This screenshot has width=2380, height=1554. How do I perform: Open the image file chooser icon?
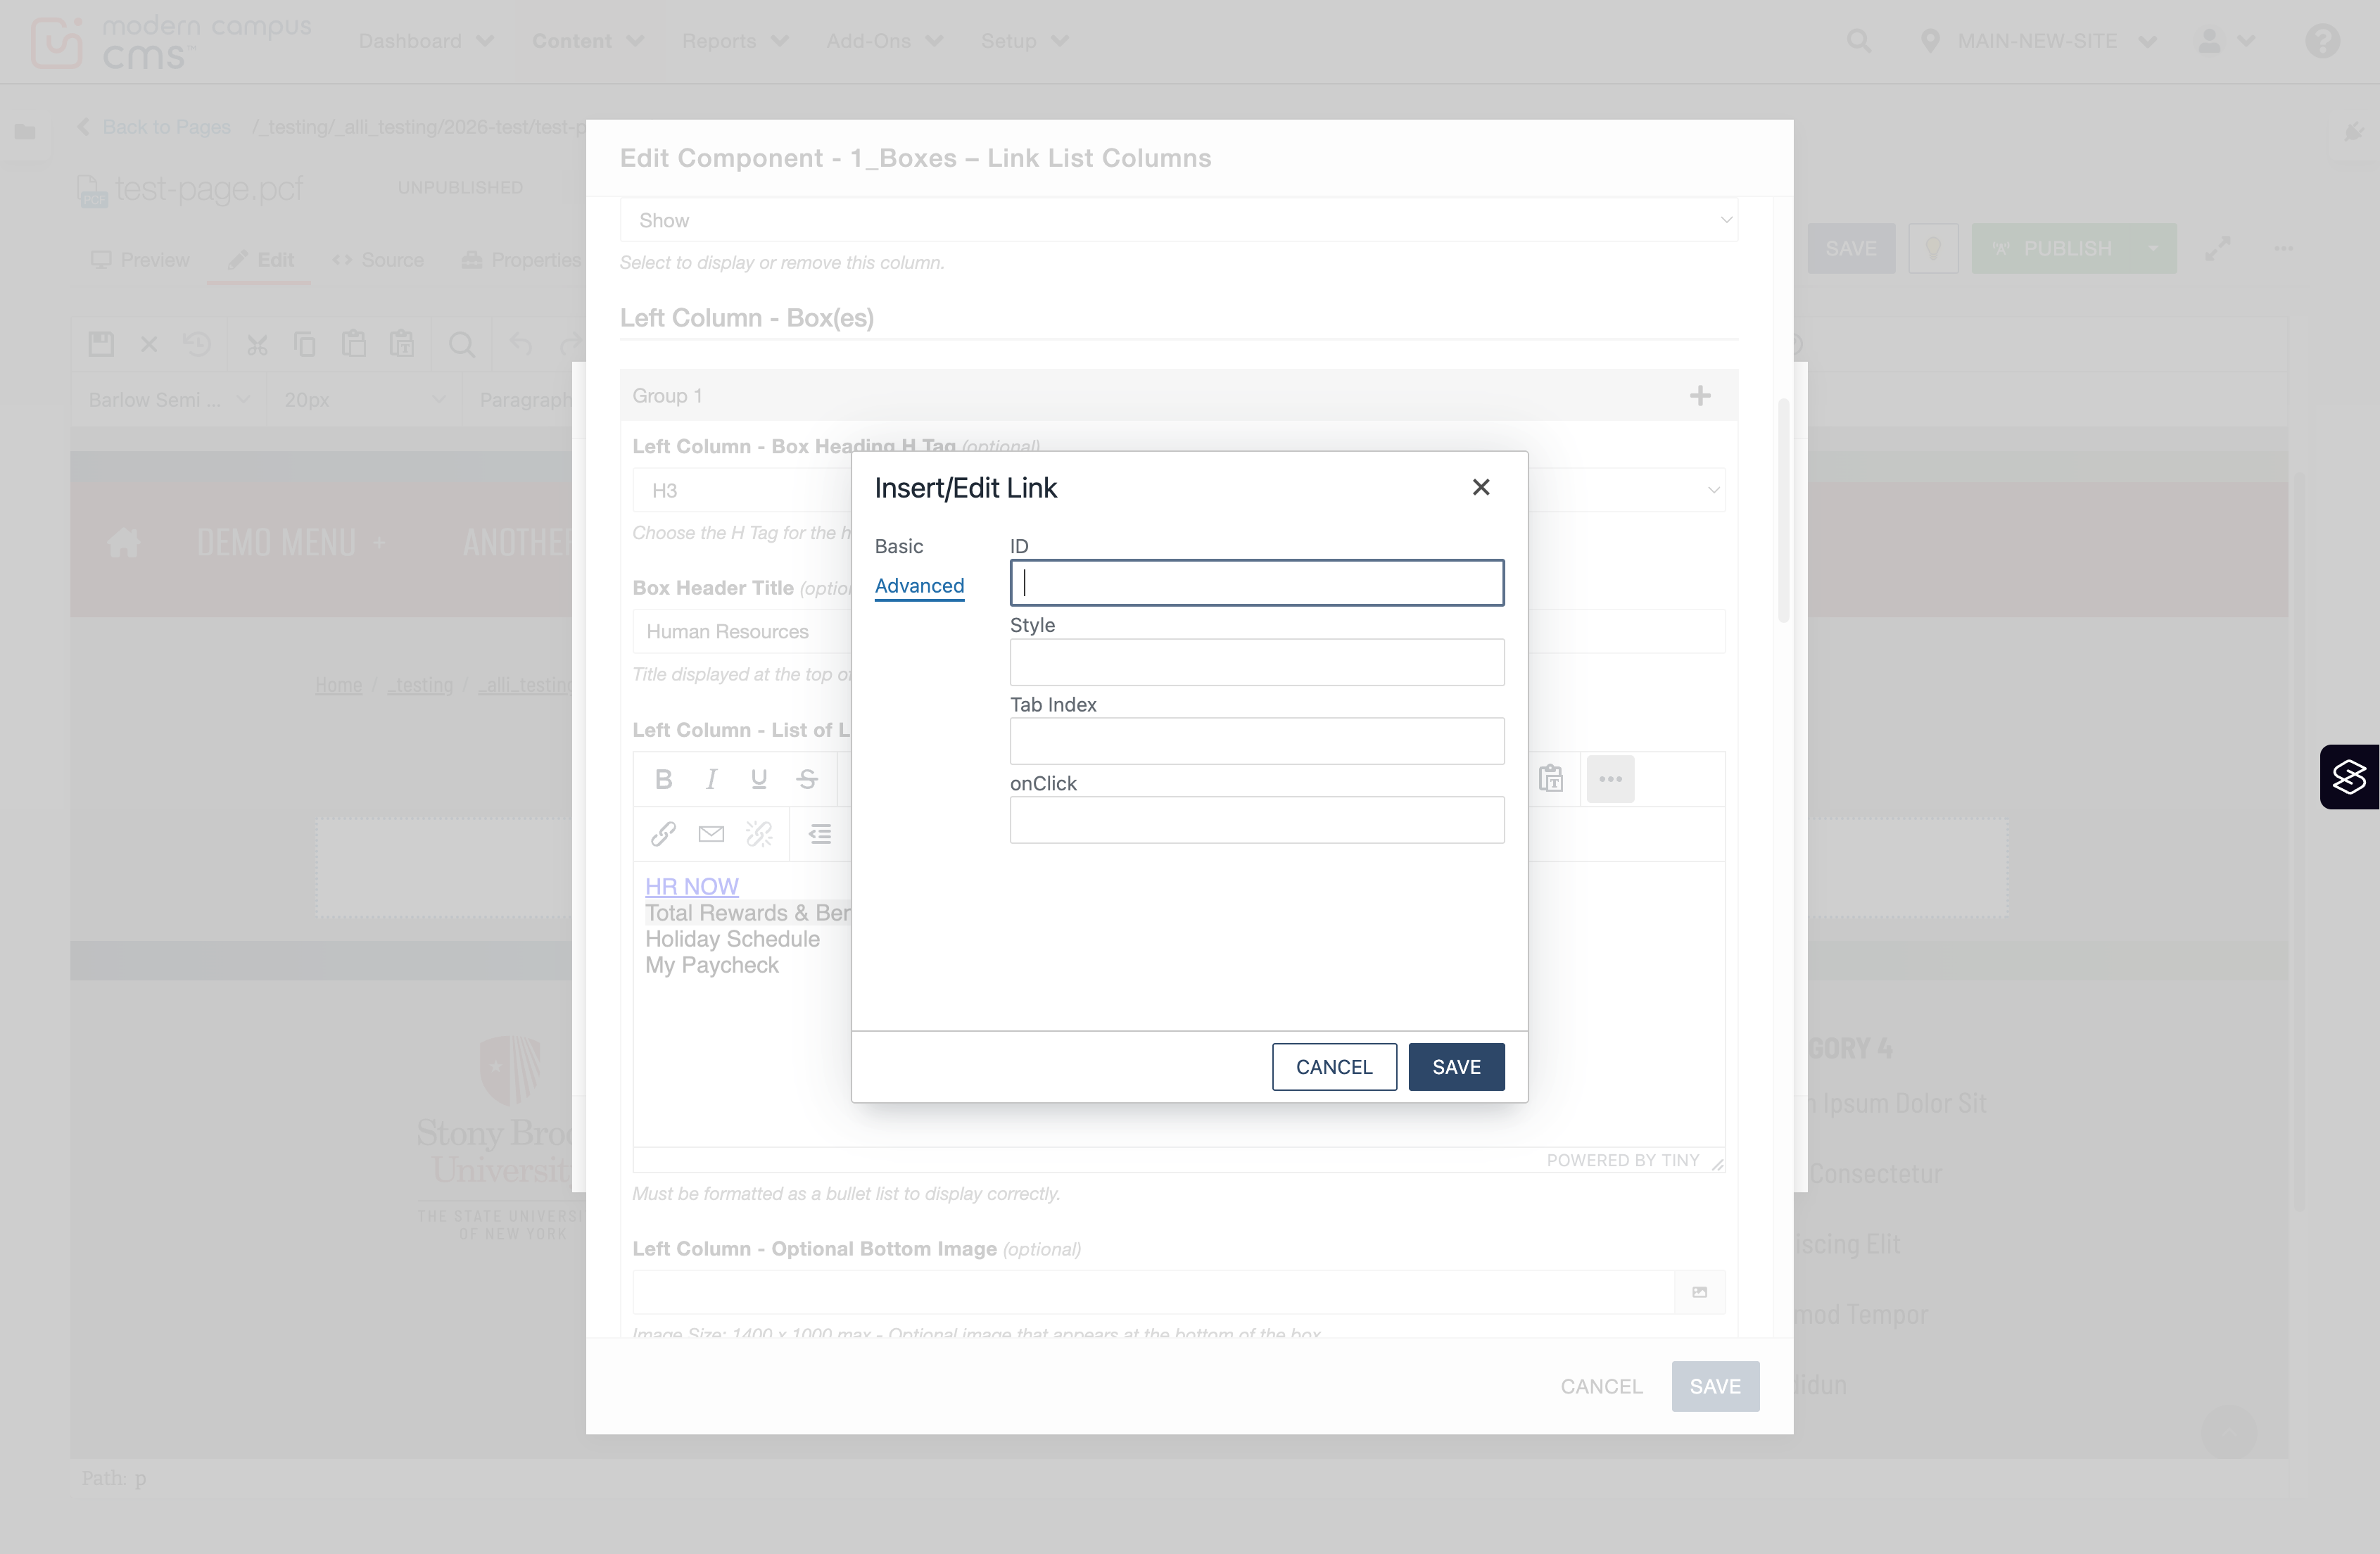pyautogui.click(x=1699, y=1292)
